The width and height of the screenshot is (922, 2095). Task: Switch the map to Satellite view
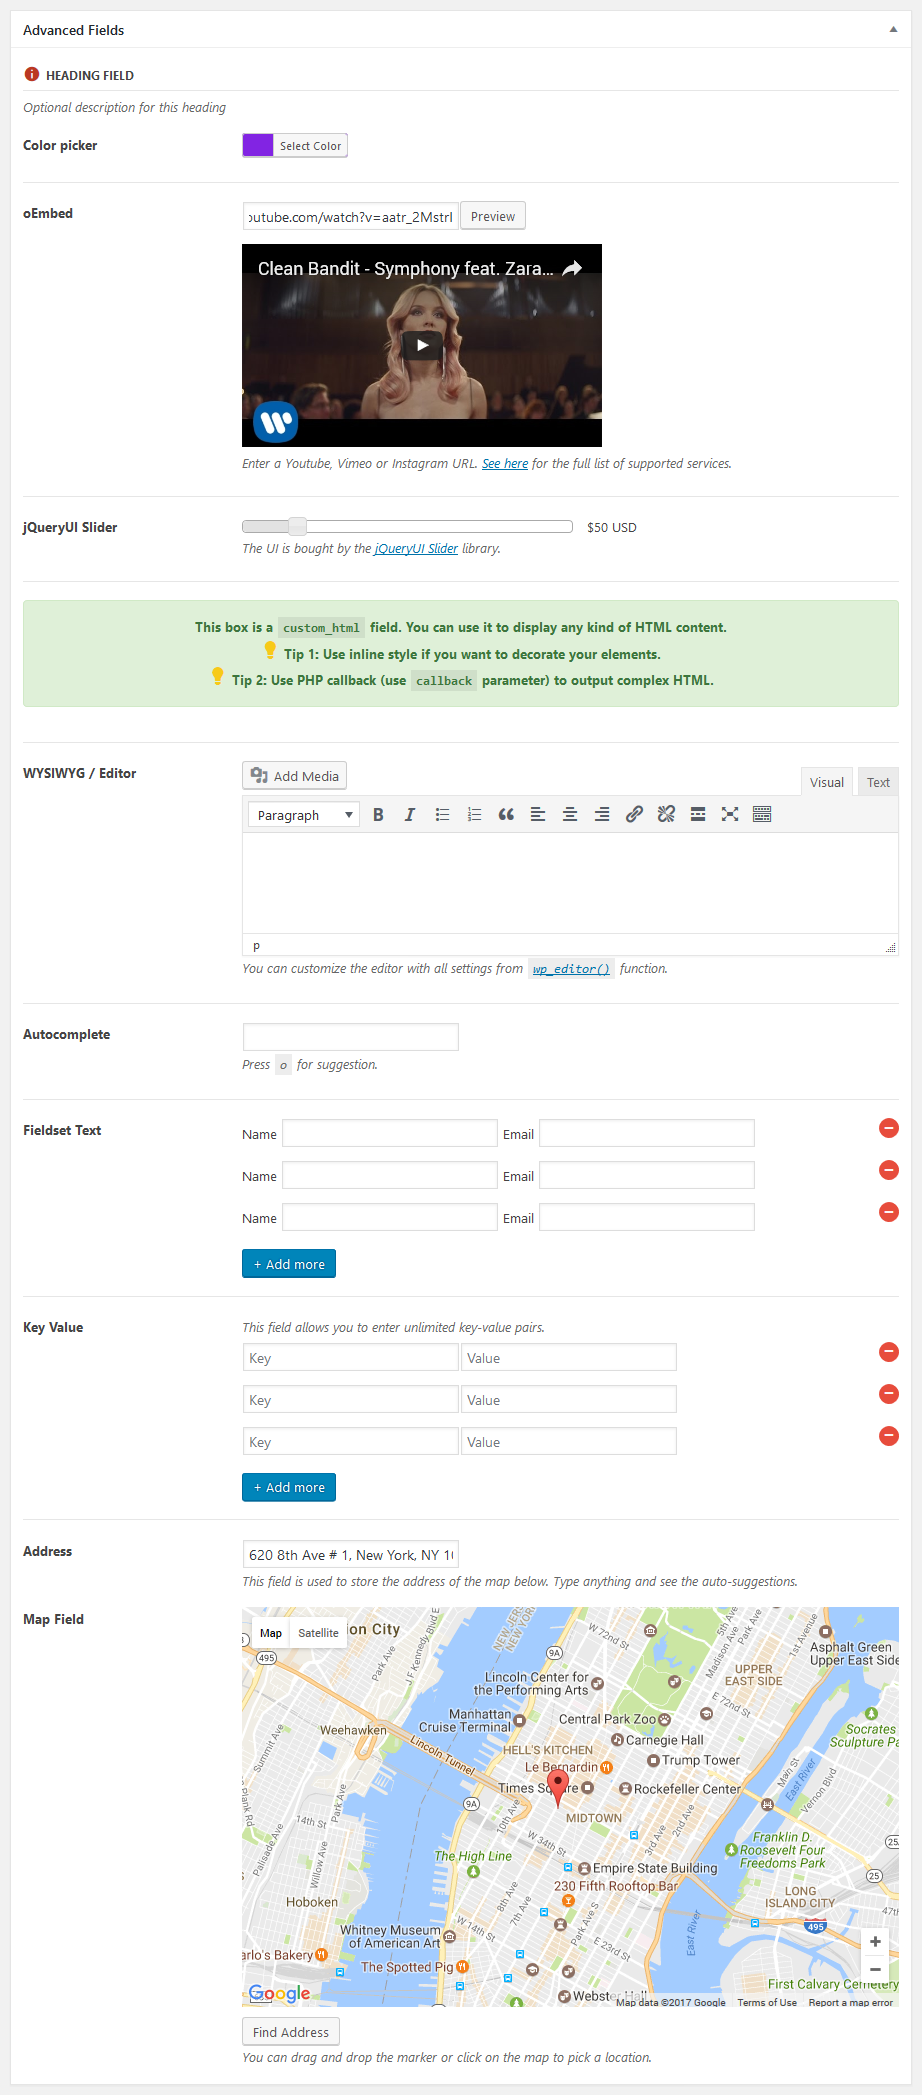pos(318,1633)
